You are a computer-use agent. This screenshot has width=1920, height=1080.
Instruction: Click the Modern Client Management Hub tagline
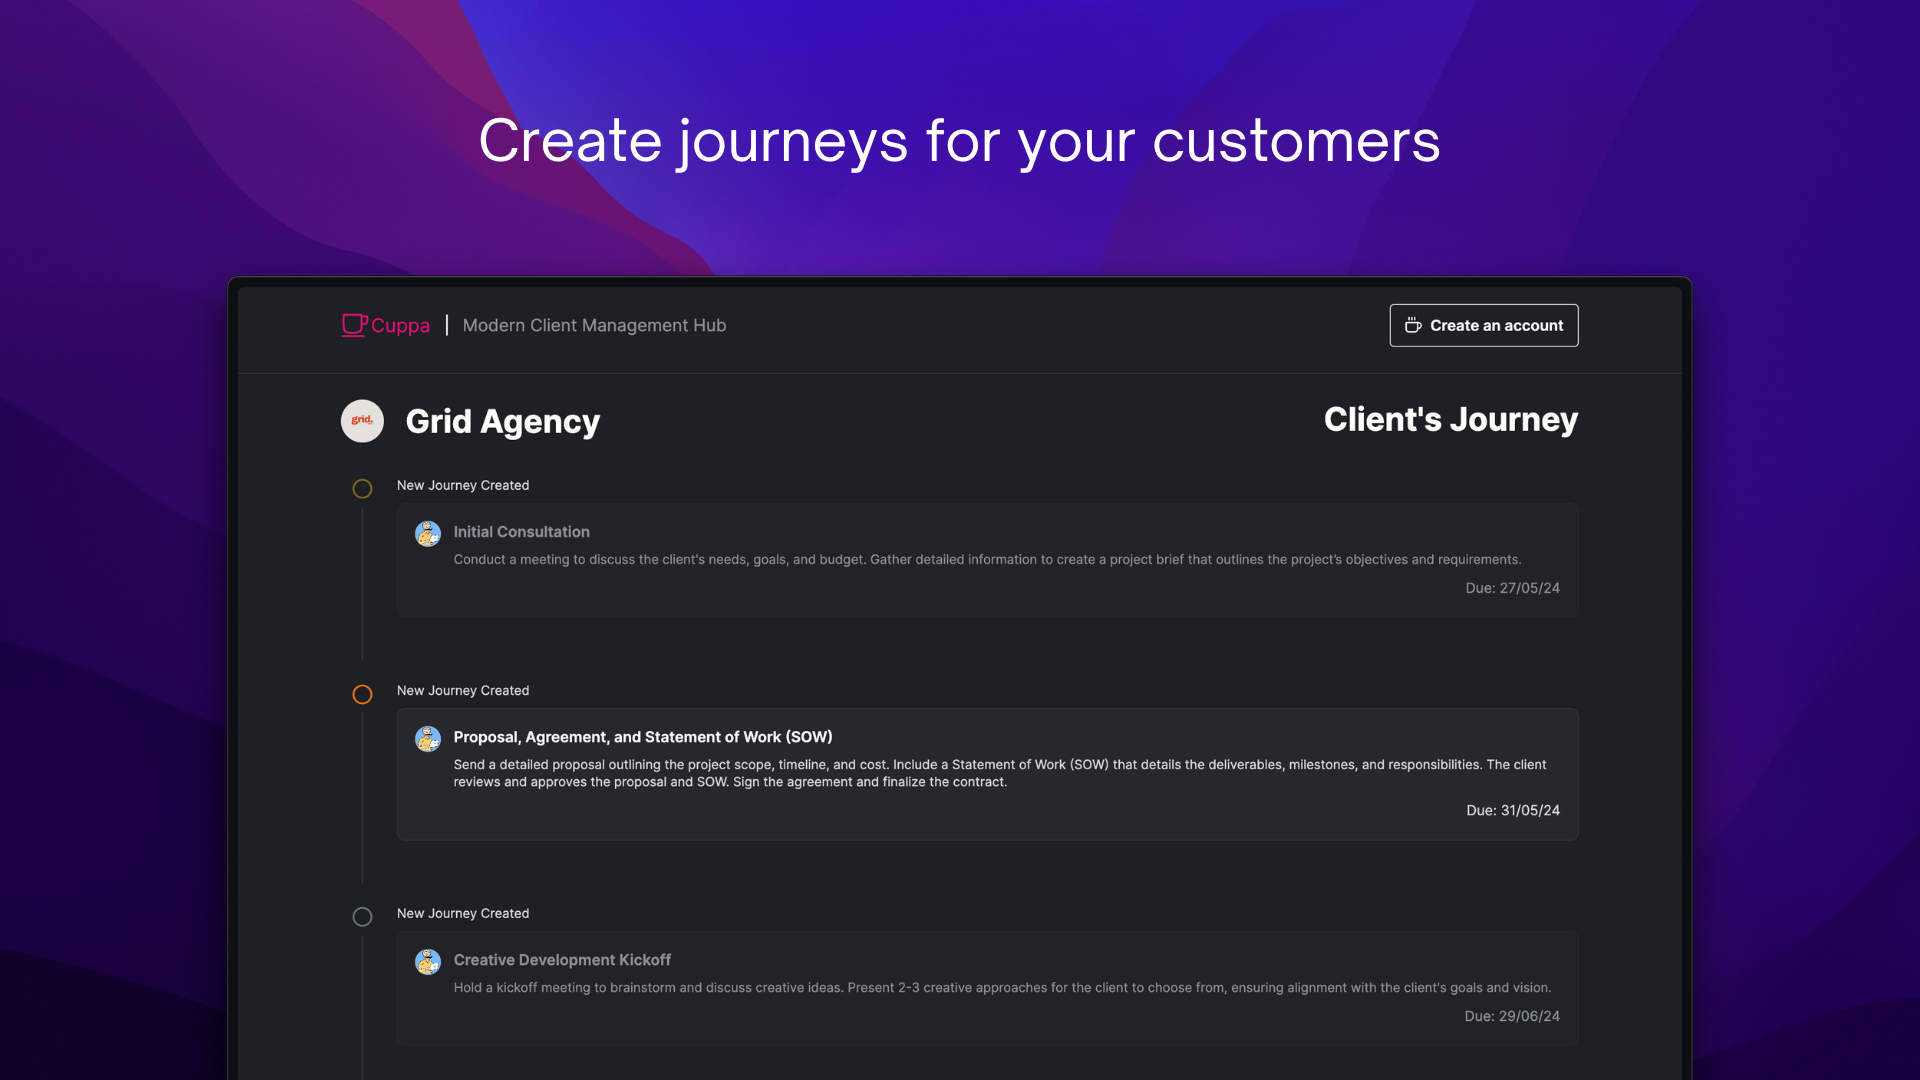point(594,326)
